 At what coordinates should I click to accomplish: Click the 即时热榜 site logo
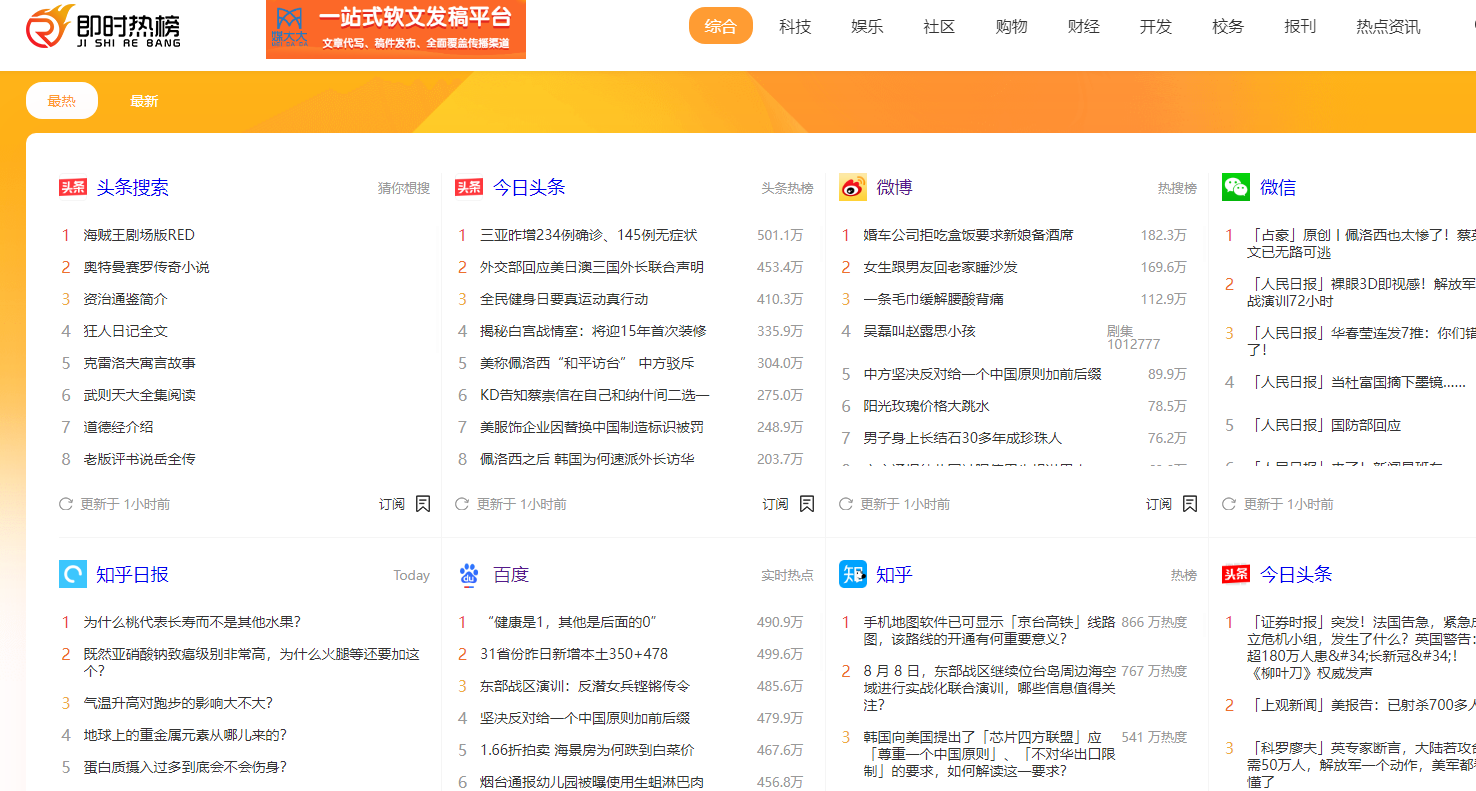tap(104, 27)
